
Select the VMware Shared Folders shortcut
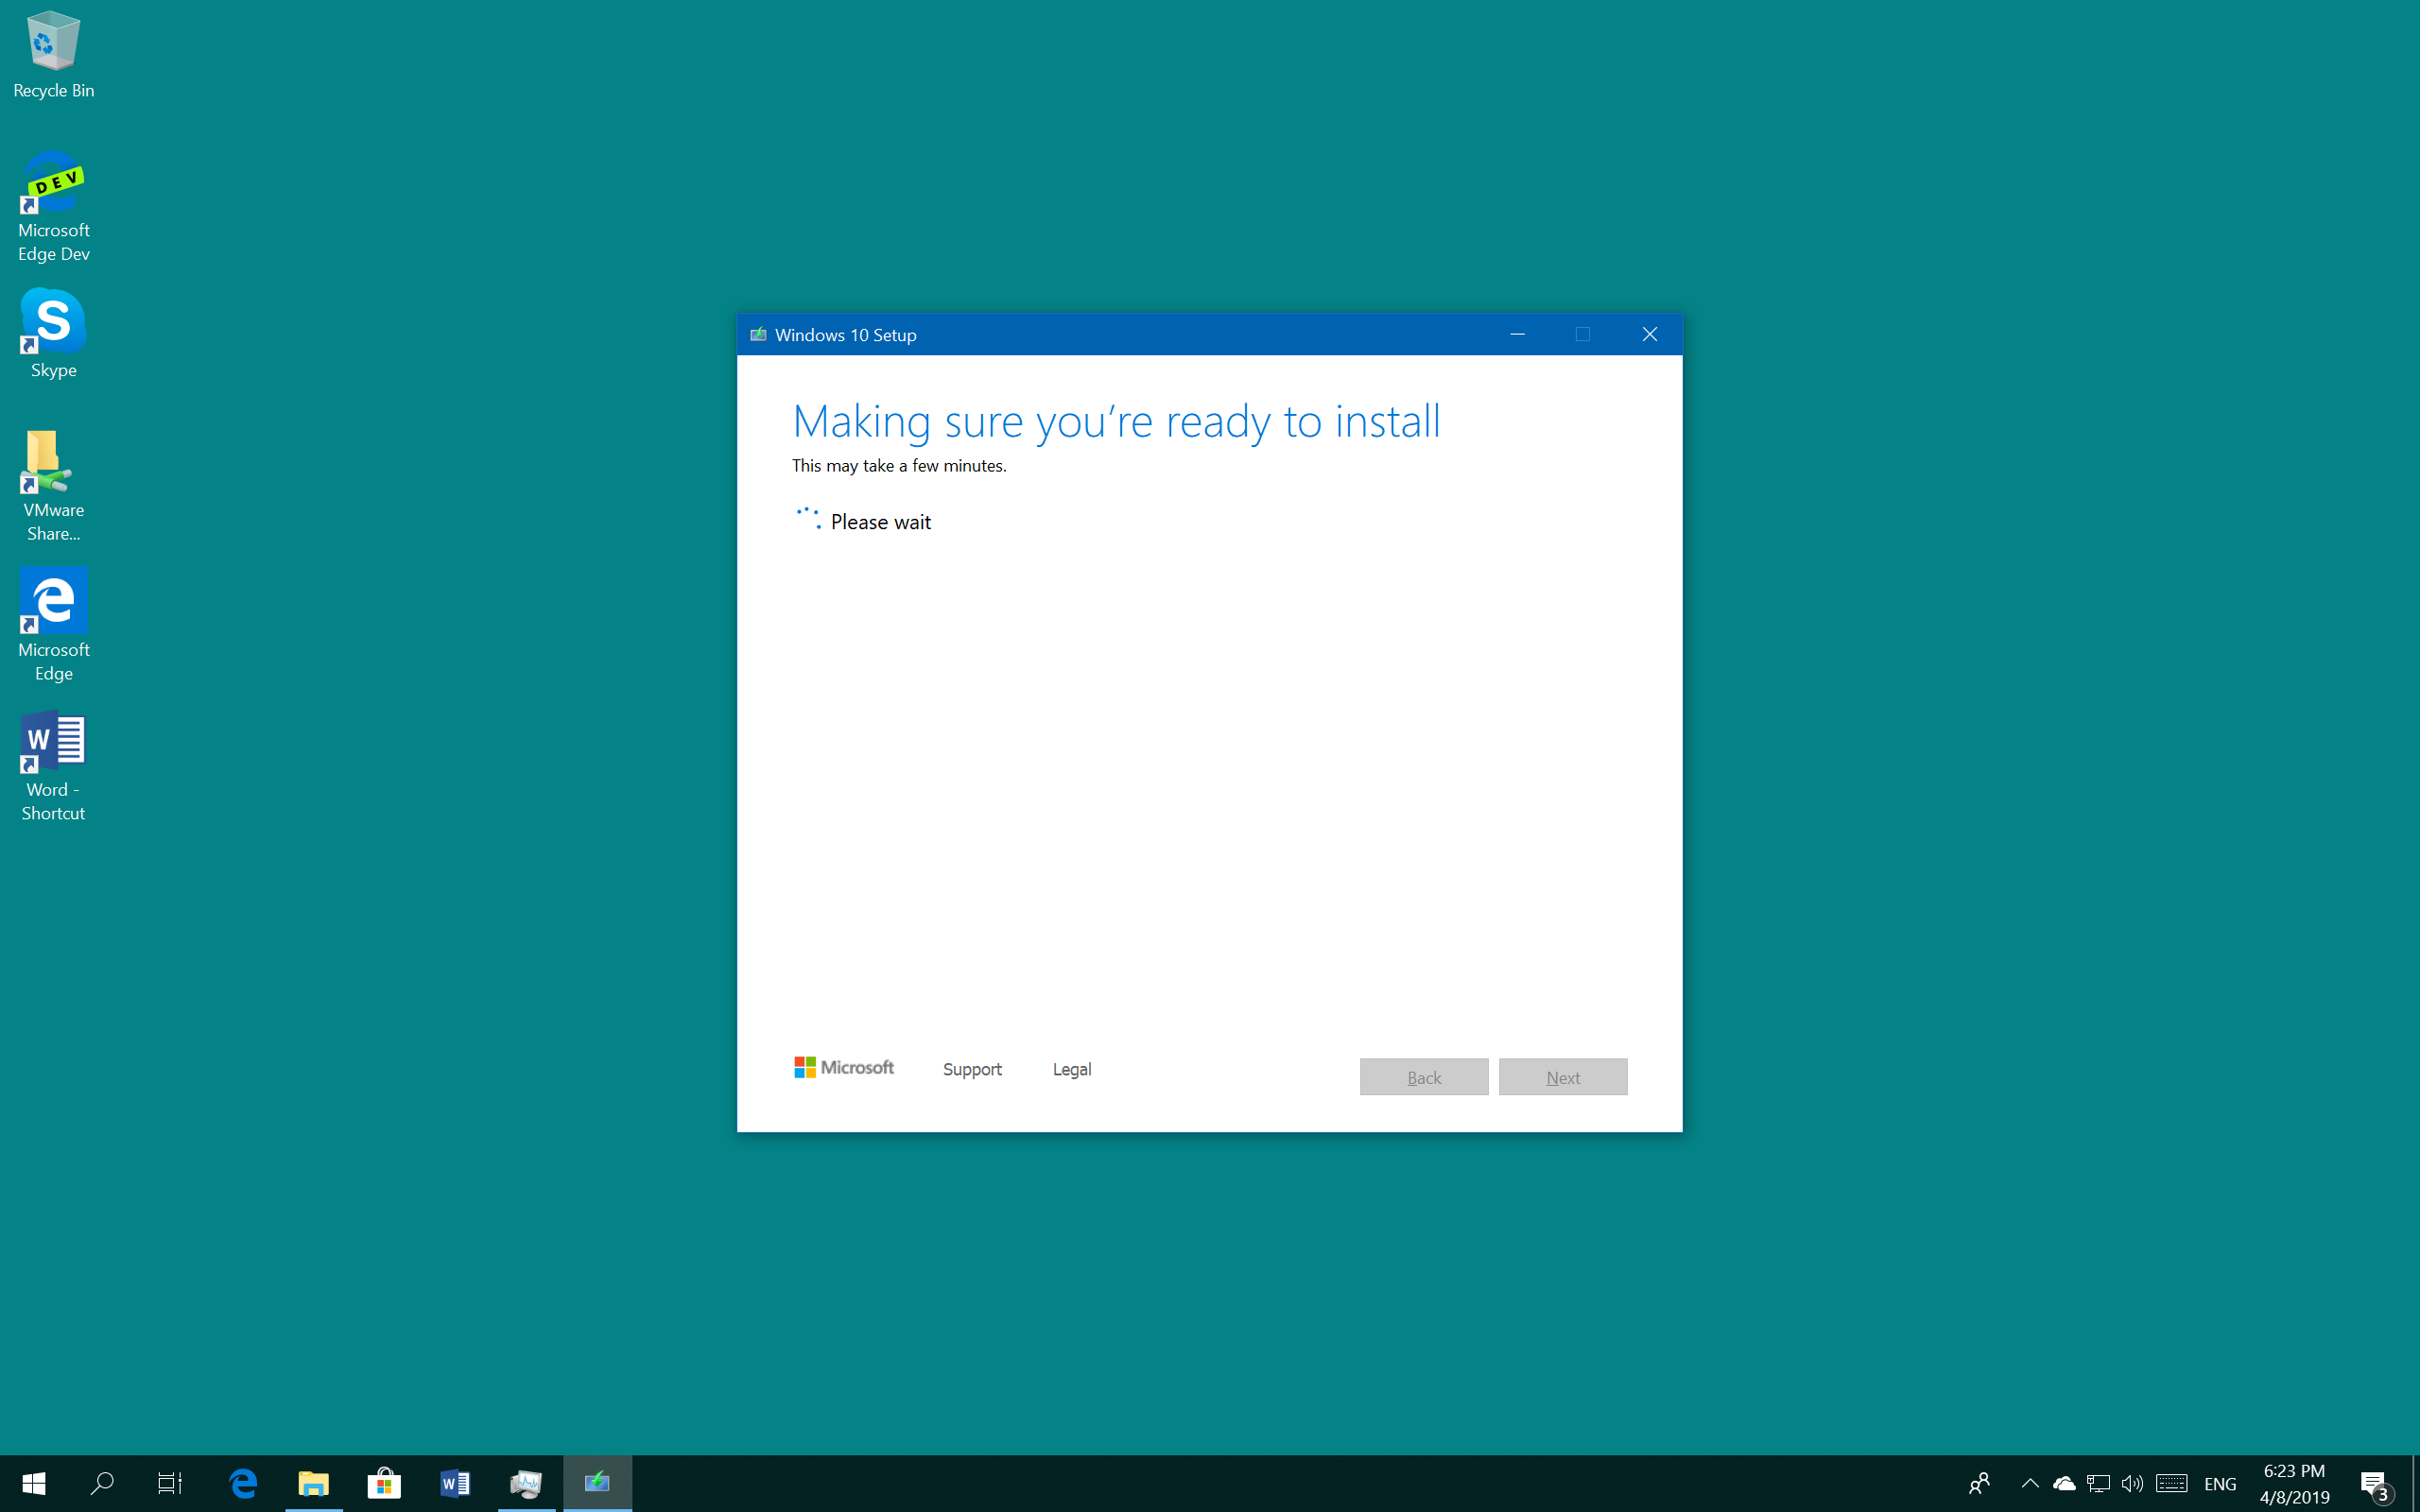pyautogui.click(x=53, y=487)
